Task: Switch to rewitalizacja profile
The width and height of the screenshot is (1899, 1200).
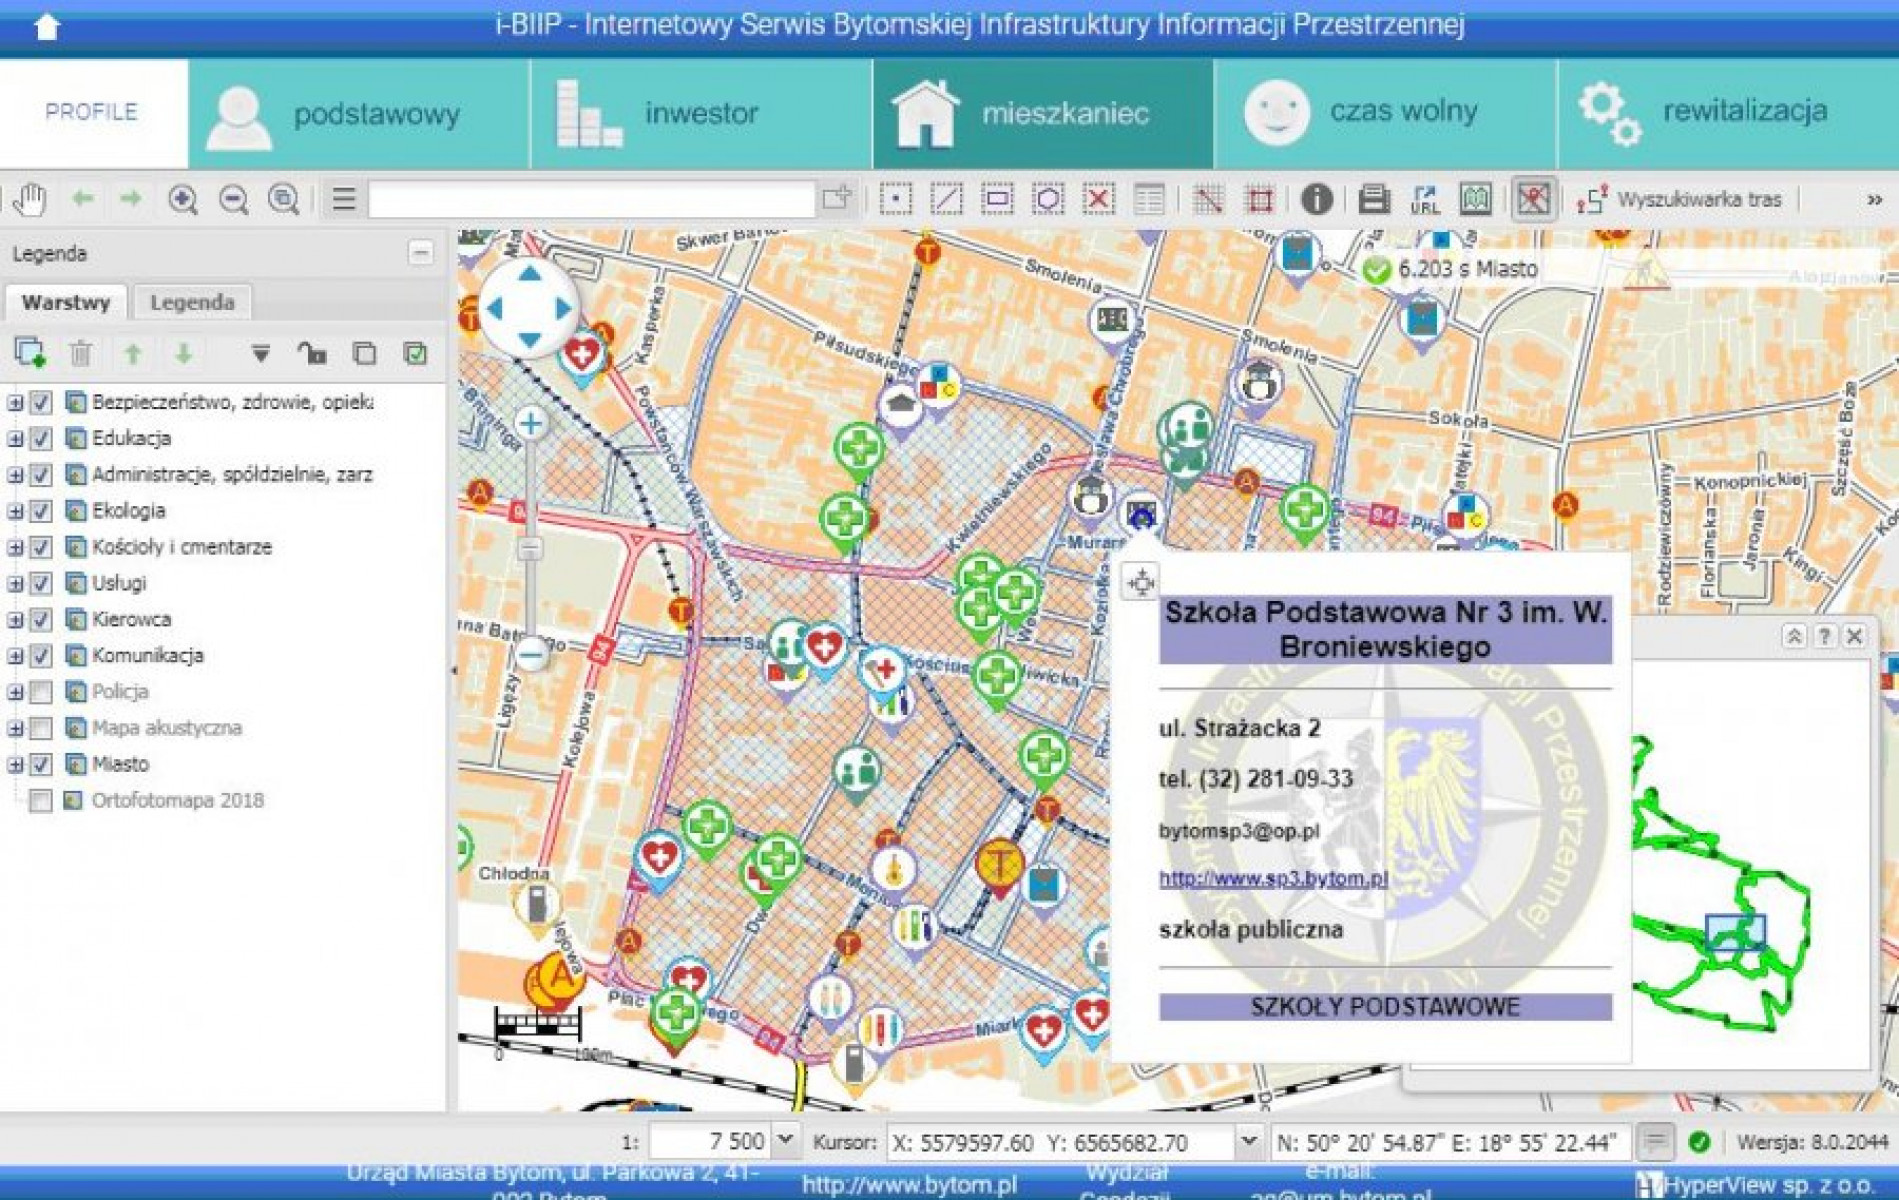Action: [1728, 113]
